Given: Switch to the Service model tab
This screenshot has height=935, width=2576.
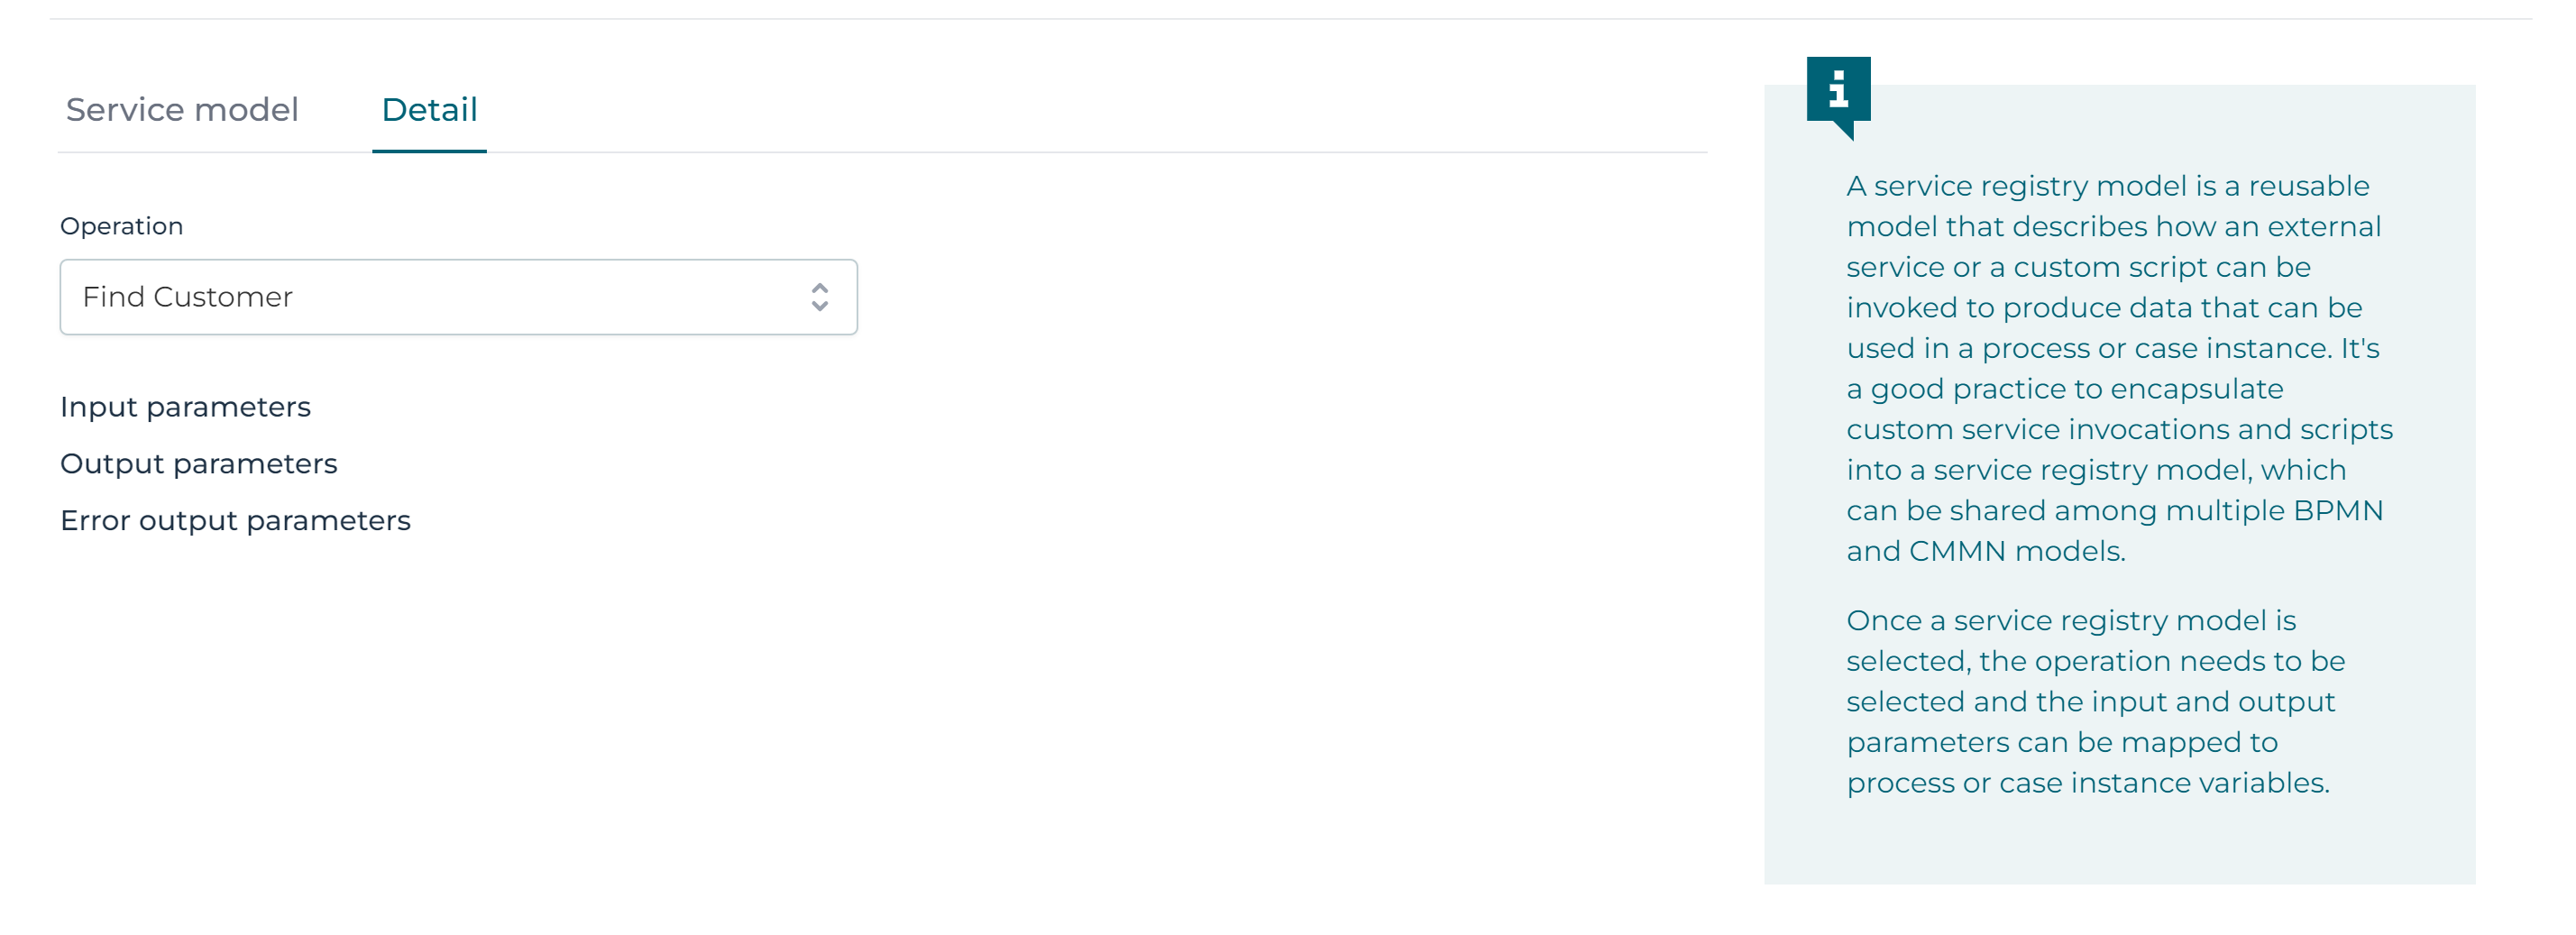Looking at the screenshot, I should click(182, 110).
